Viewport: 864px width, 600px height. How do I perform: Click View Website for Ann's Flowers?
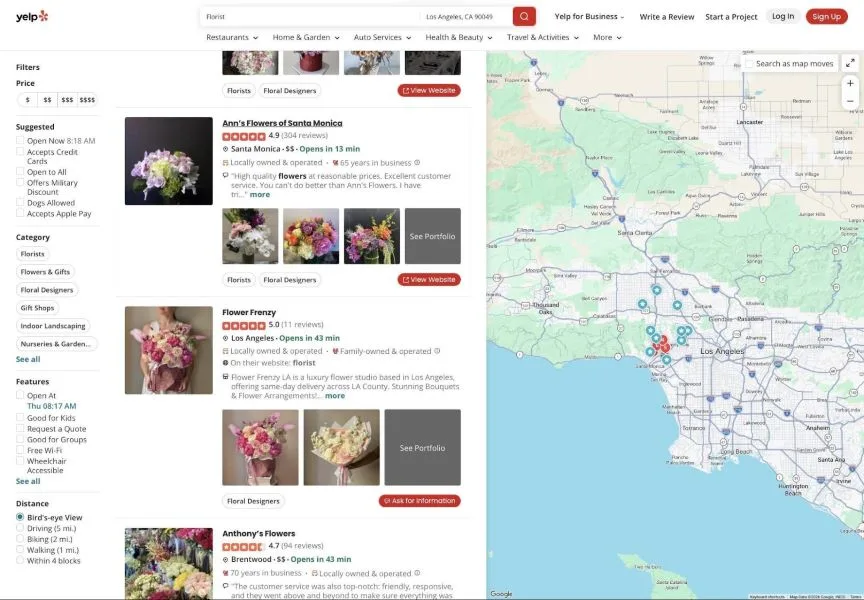pos(429,279)
